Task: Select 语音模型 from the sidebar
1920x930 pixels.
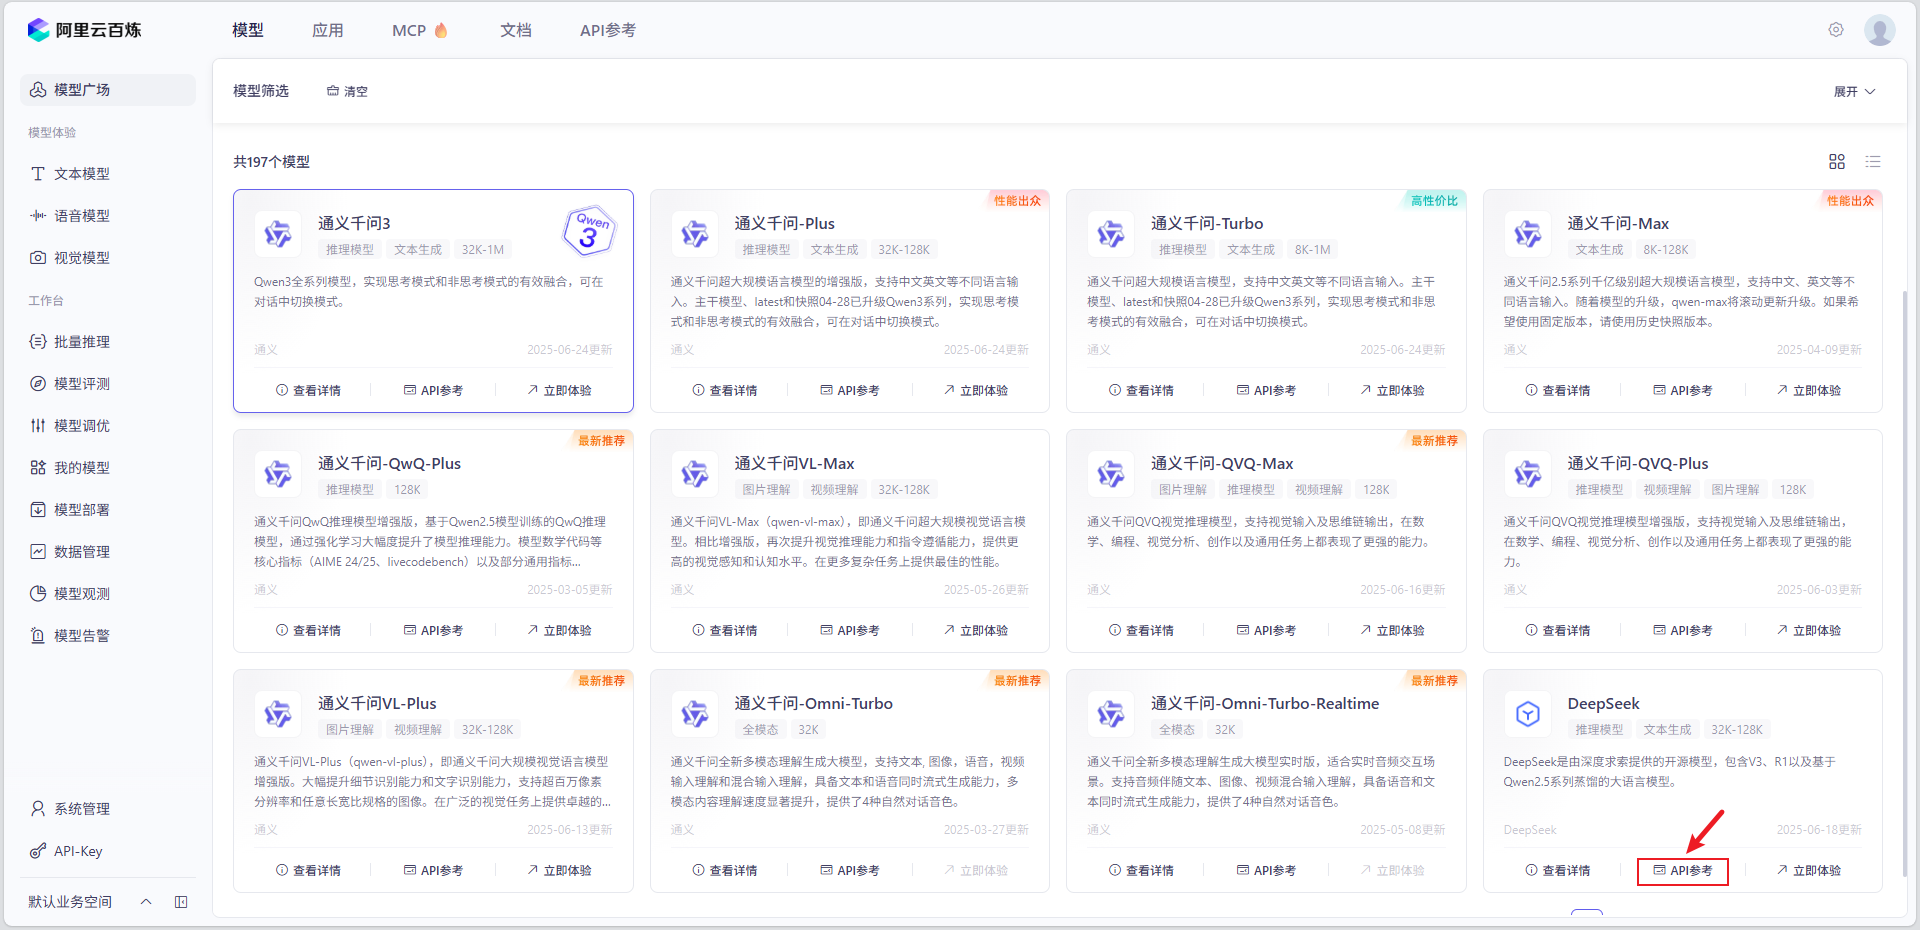Action: tap(80, 215)
